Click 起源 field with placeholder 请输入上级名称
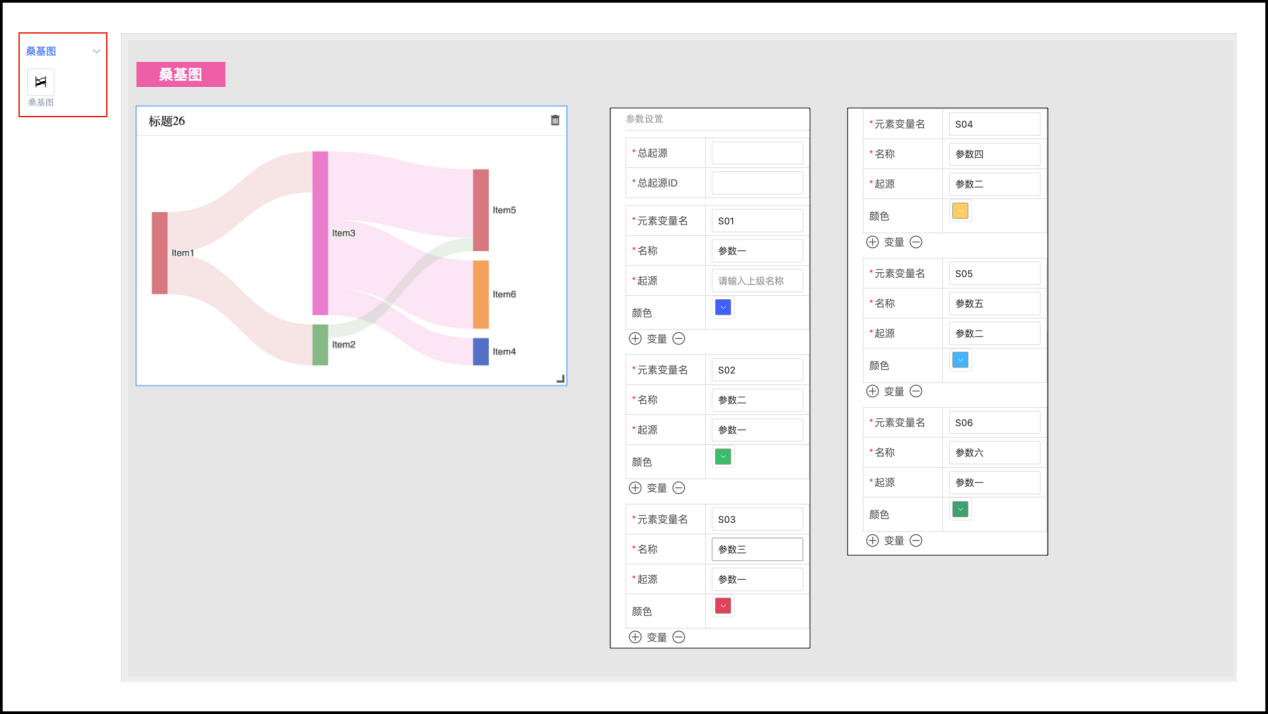 coord(757,281)
